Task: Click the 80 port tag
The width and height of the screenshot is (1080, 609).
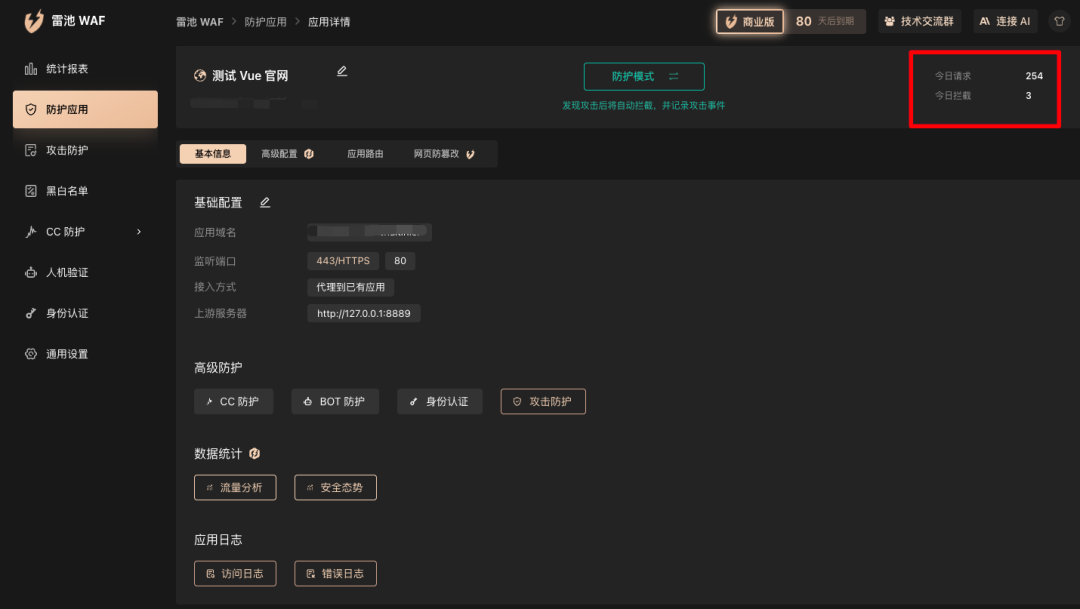Action: click(400, 261)
